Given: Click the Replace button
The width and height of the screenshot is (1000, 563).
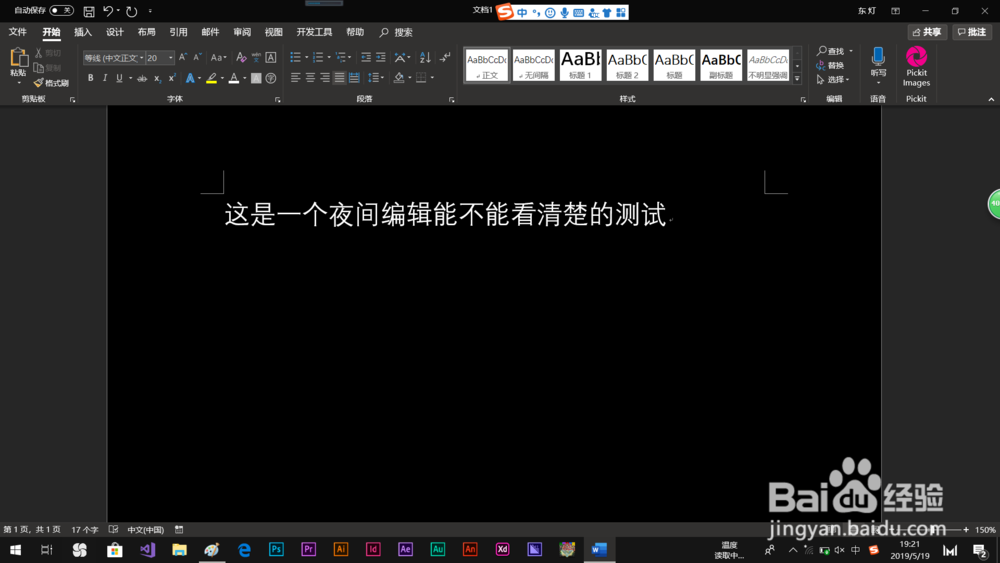Looking at the screenshot, I should (x=830, y=66).
